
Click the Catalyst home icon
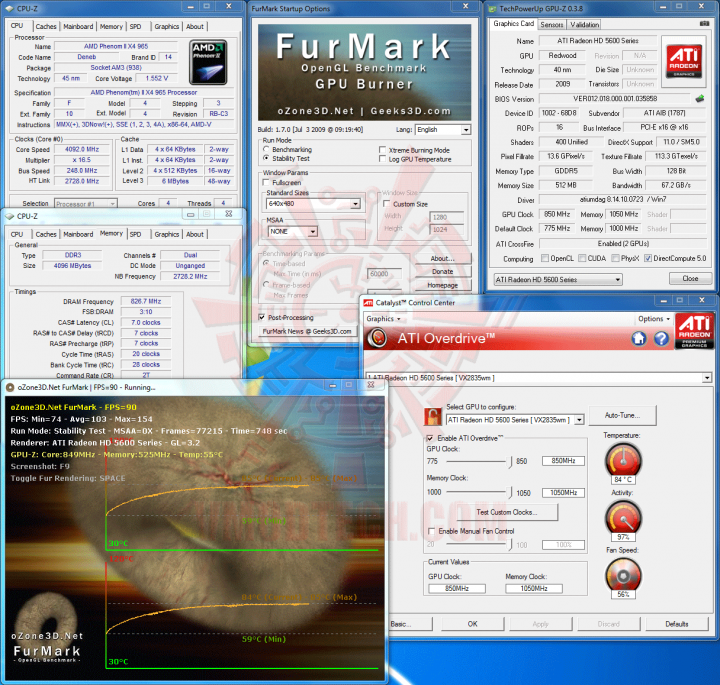click(x=639, y=339)
